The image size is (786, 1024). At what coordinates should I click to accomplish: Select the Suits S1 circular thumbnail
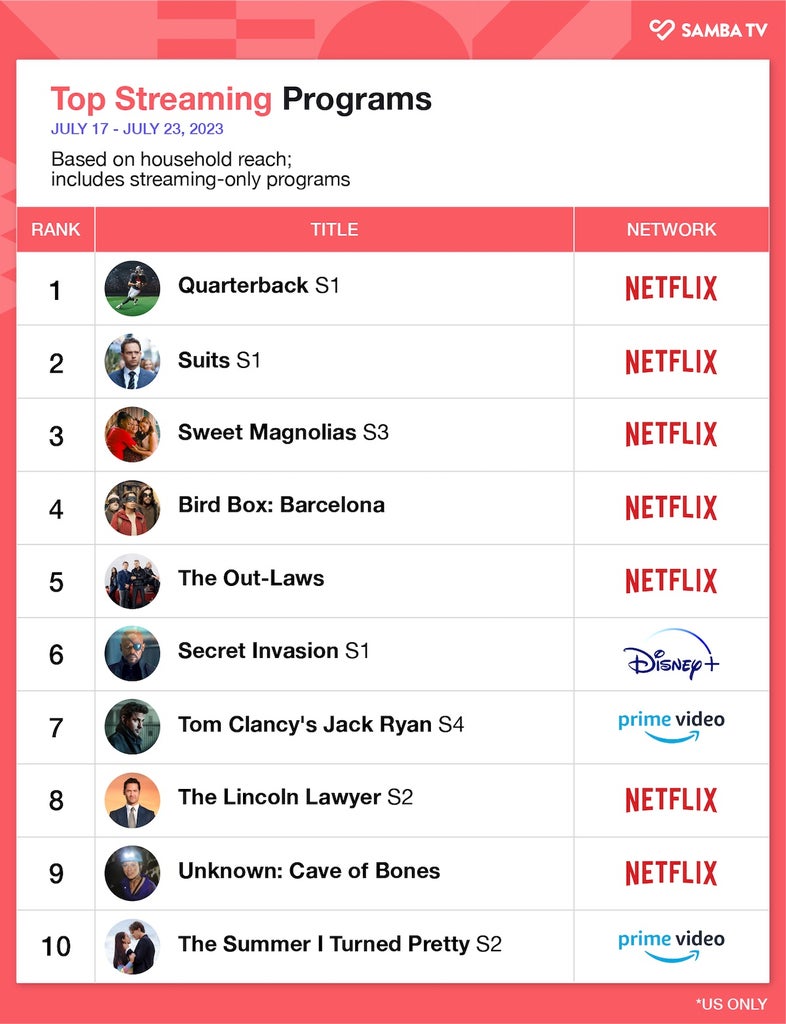click(x=133, y=362)
